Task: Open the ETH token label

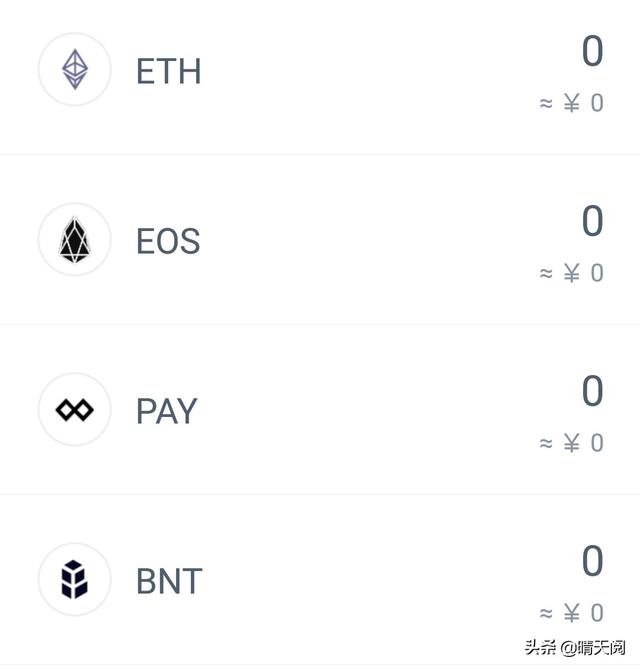Action: tap(168, 71)
